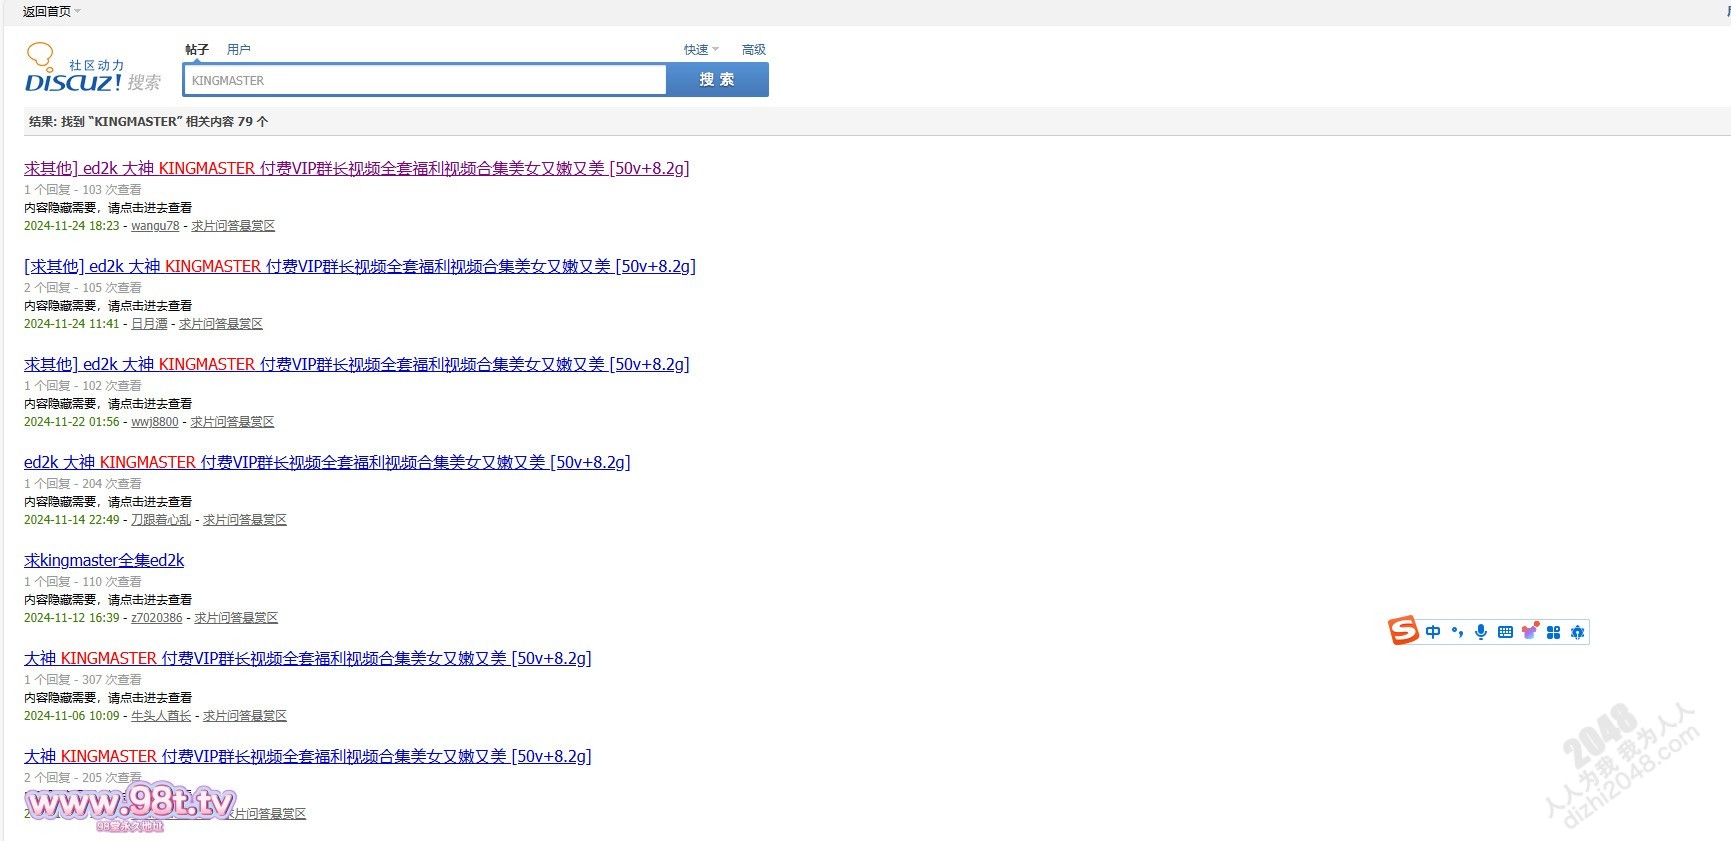Open the 高级 advanced search link
The width and height of the screenshot is (1731, 841).
click(x=753, y=50)
